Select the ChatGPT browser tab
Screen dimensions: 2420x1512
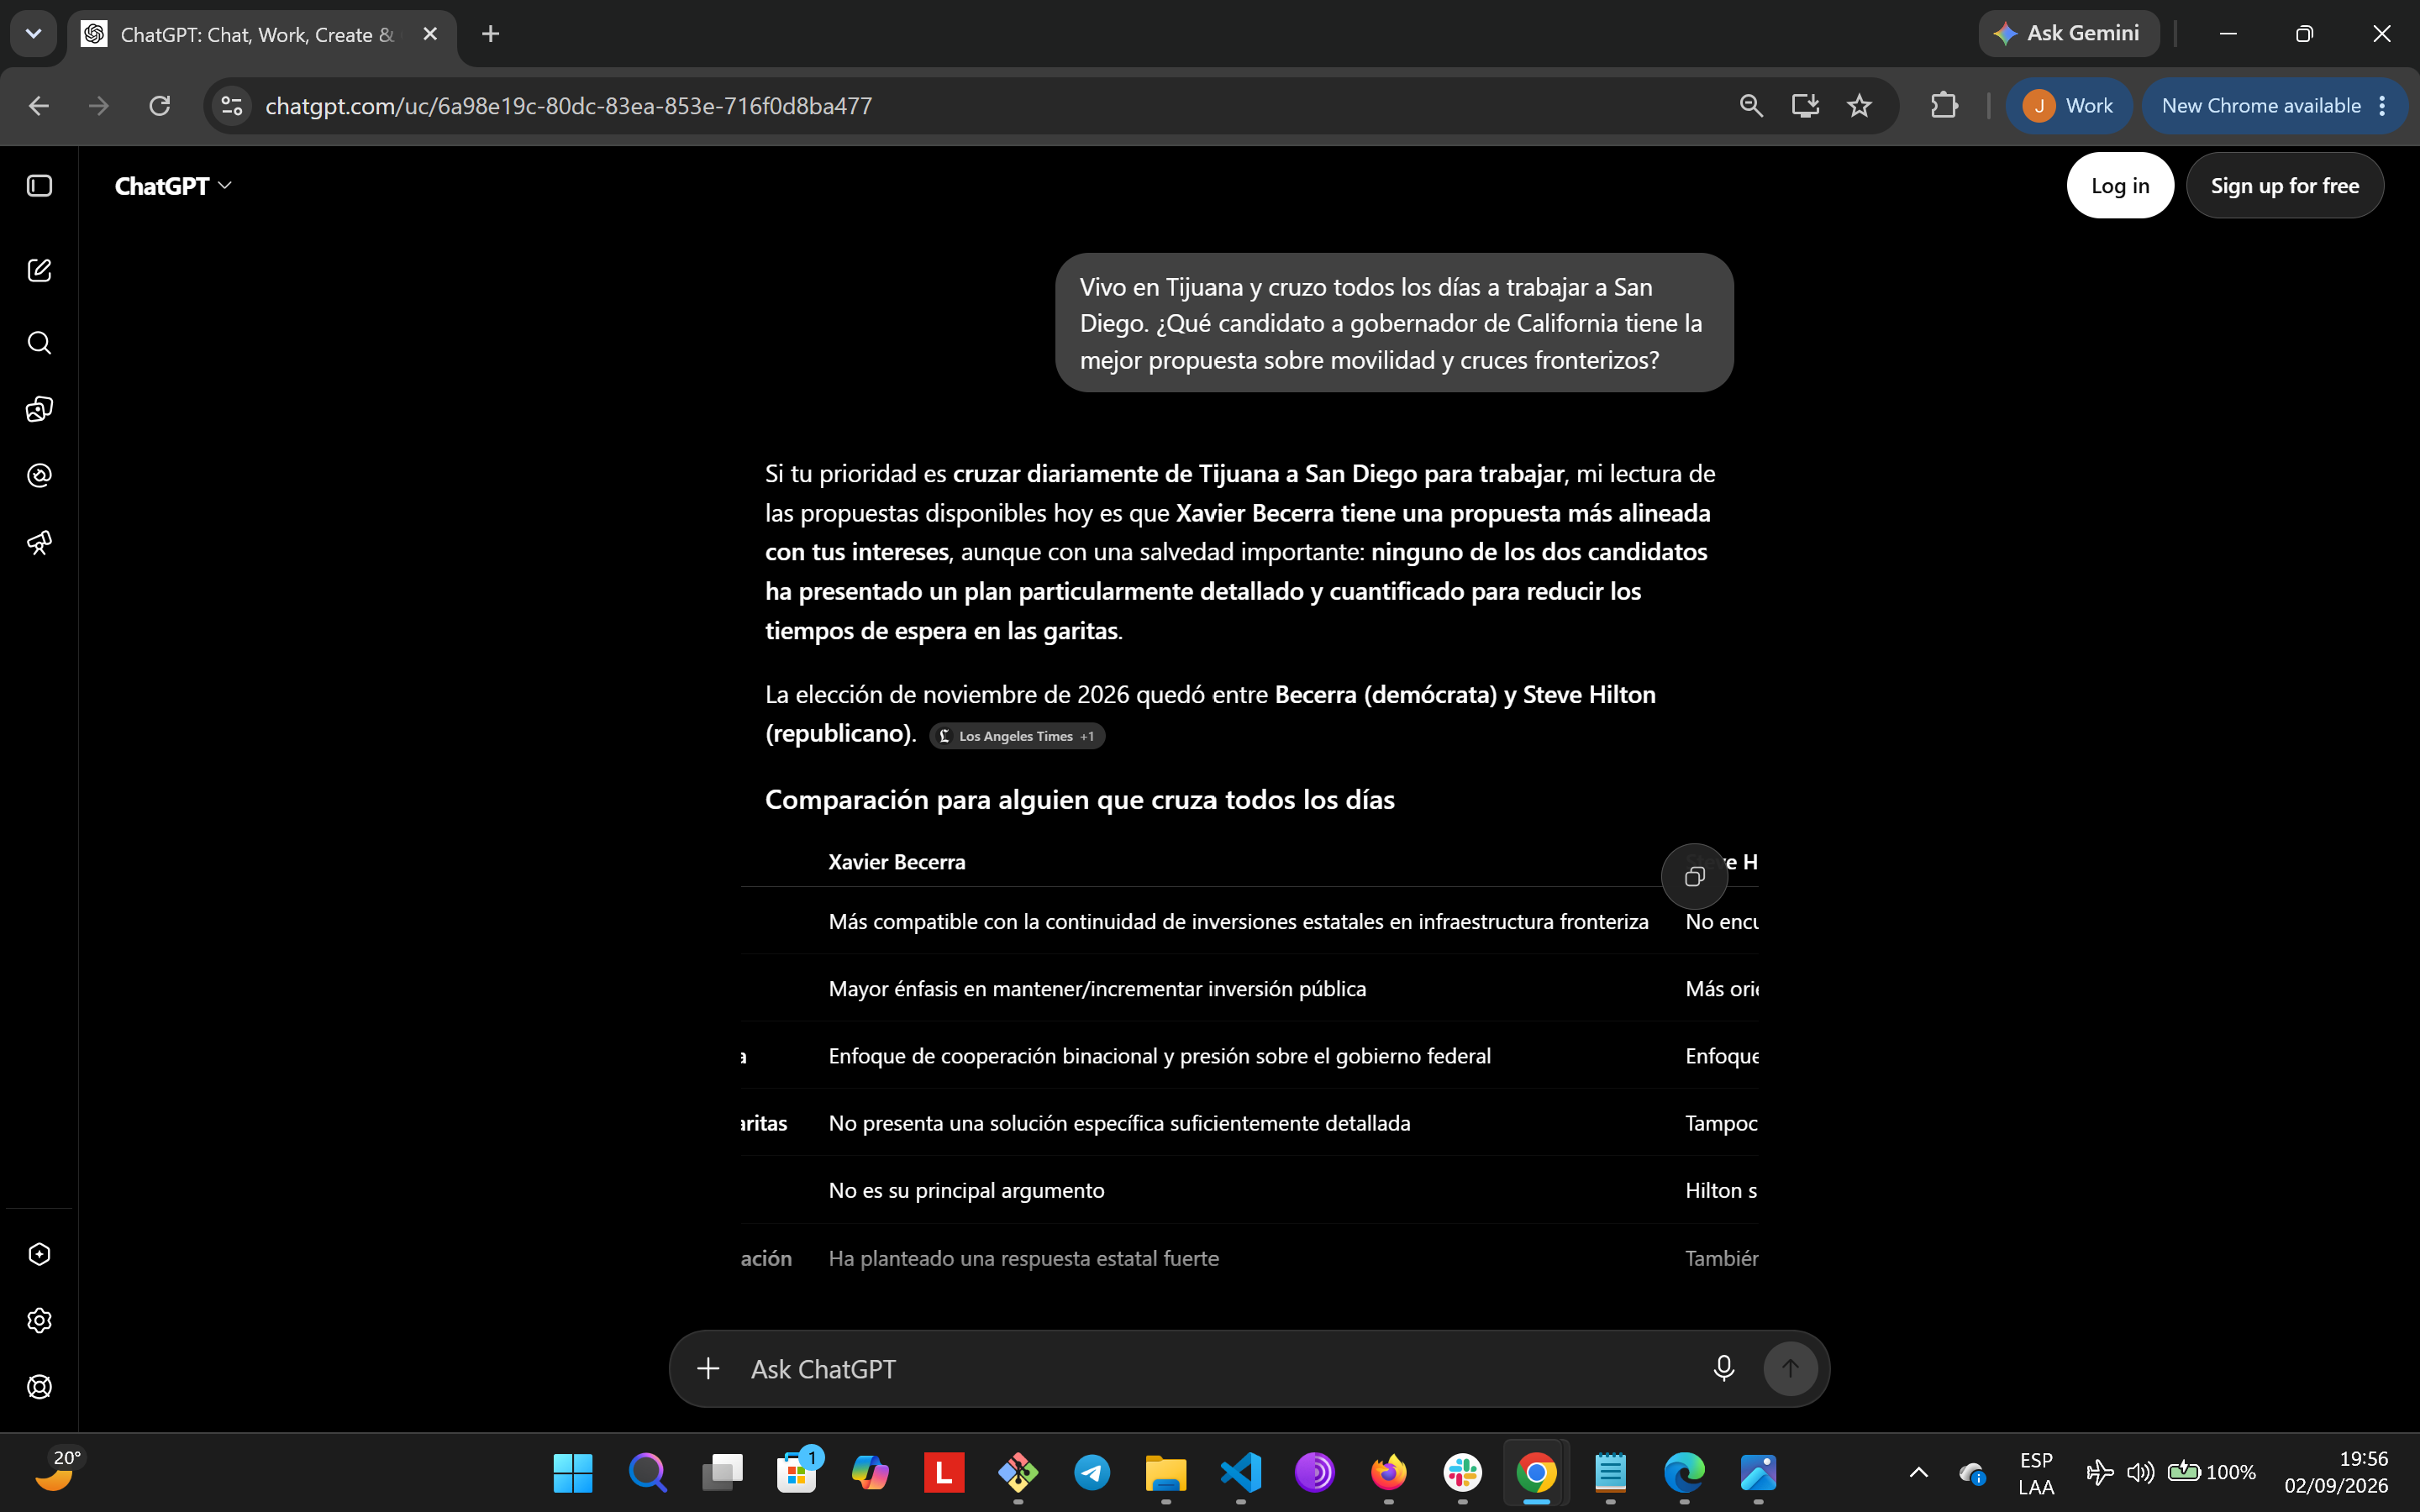tap(262, 34)
